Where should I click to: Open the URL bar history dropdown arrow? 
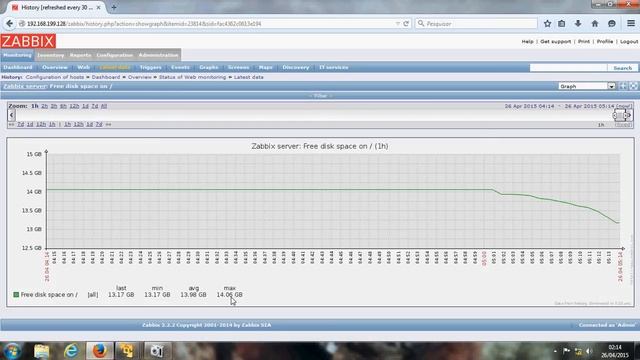pyautogui.click(x=398, y=24)
